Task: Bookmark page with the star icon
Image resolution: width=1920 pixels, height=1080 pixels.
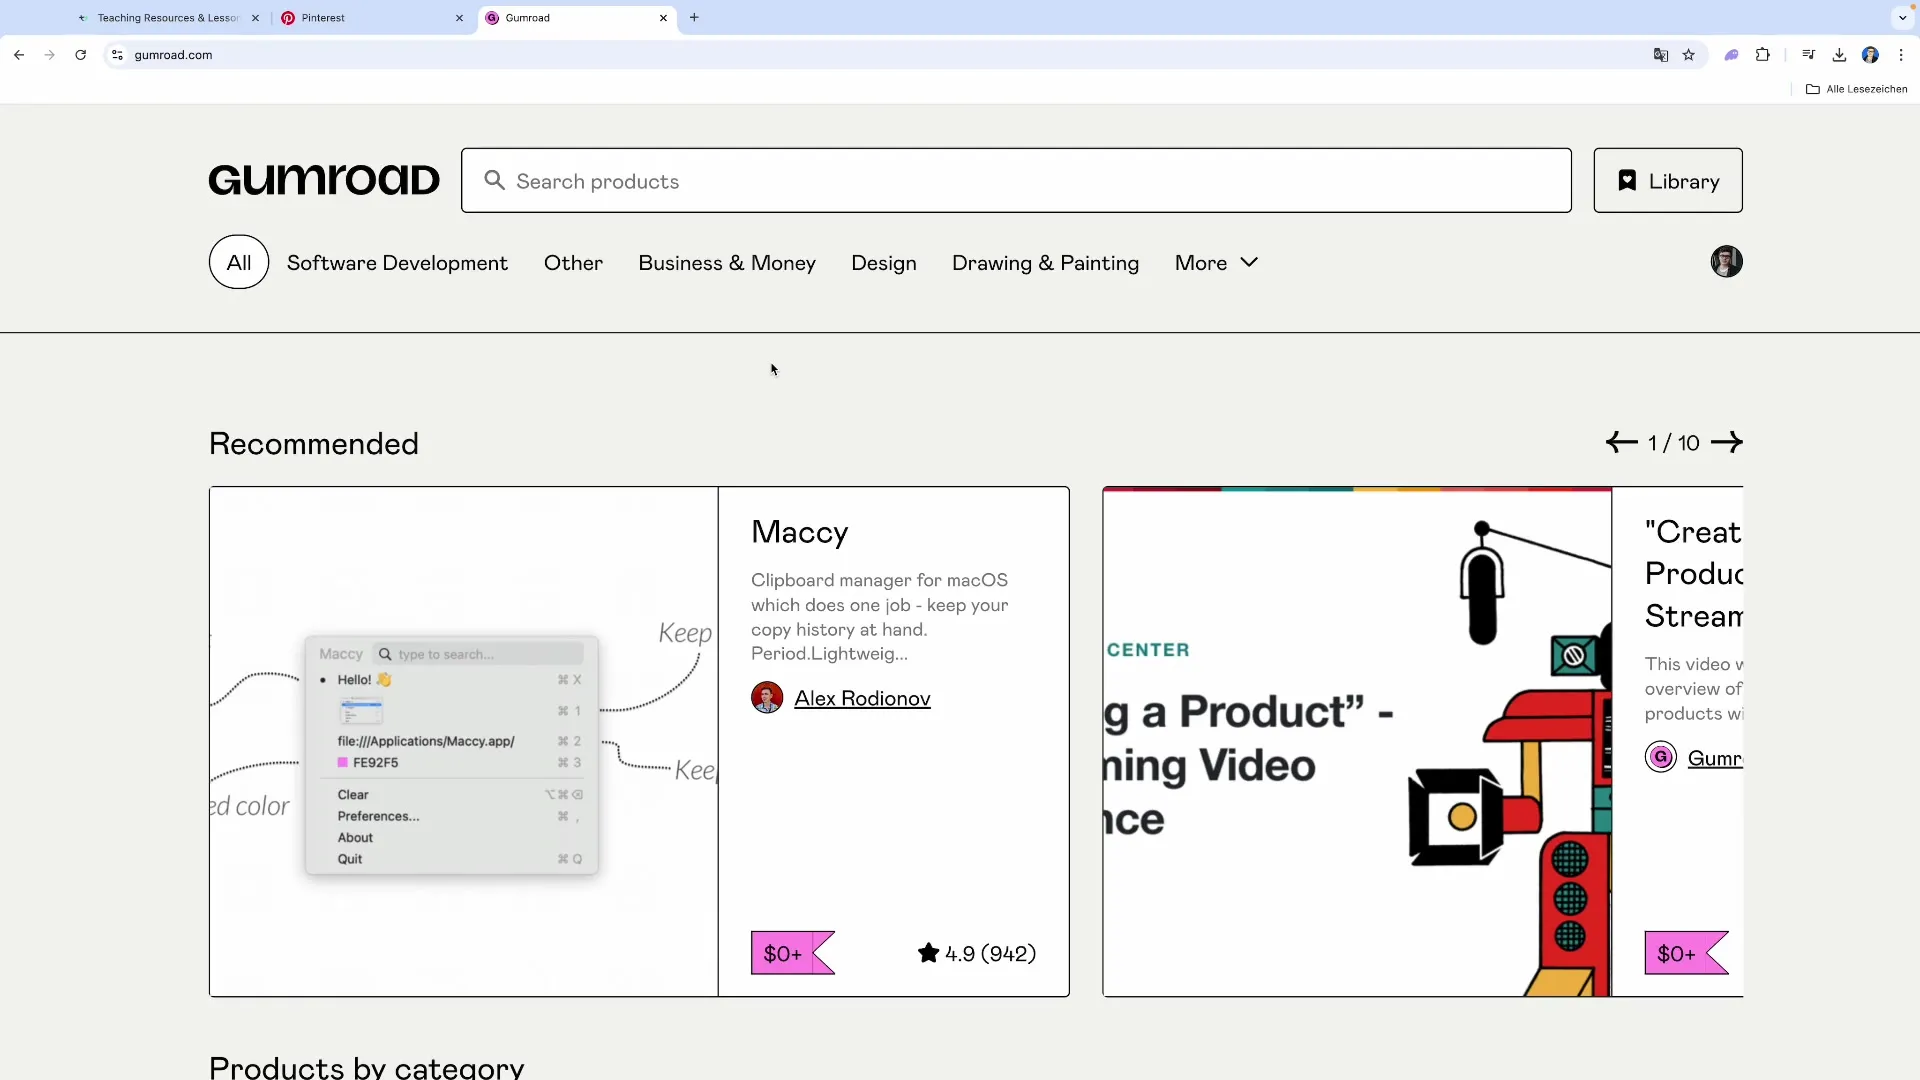Action: [x=1689, y=55]
